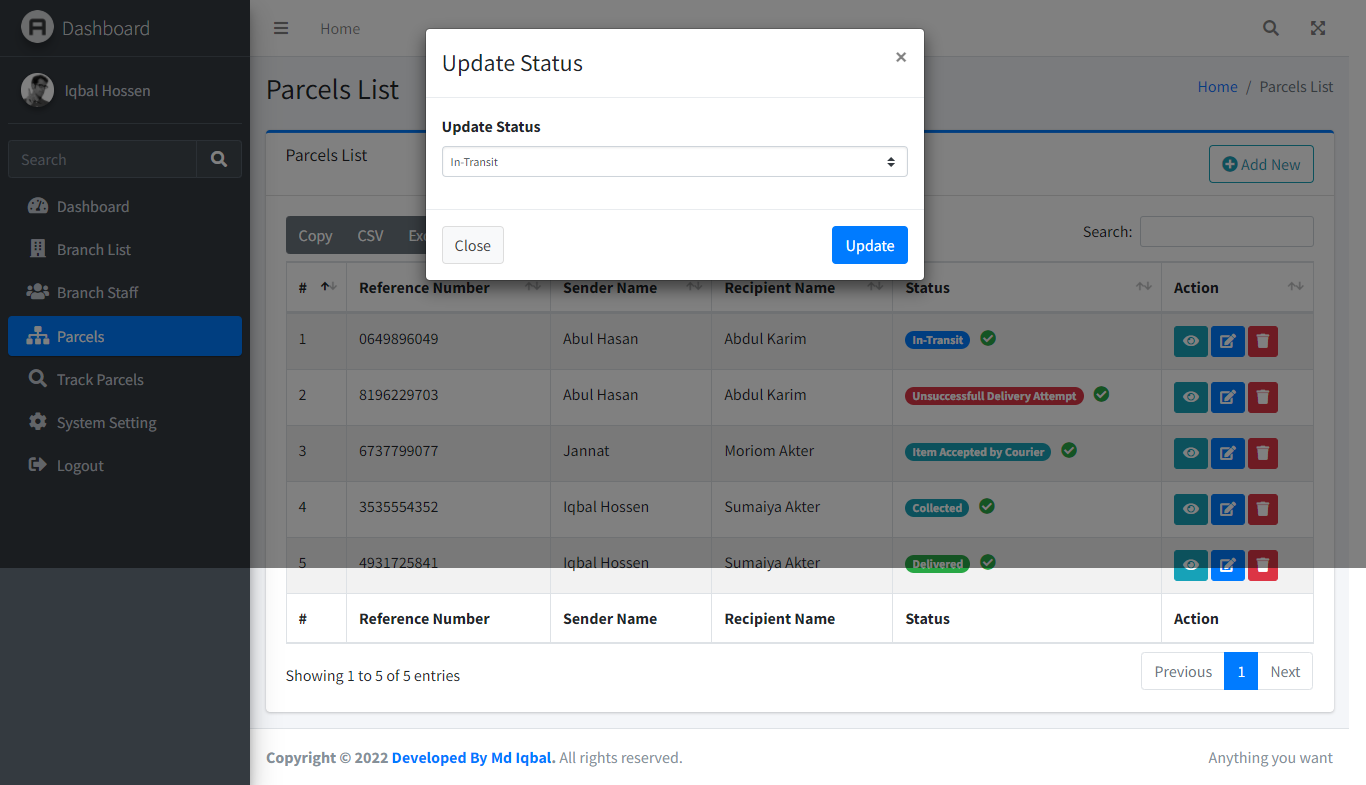Open the Home breadcrumb link
The image size is (1366, 785).
tap(1217, 86)
